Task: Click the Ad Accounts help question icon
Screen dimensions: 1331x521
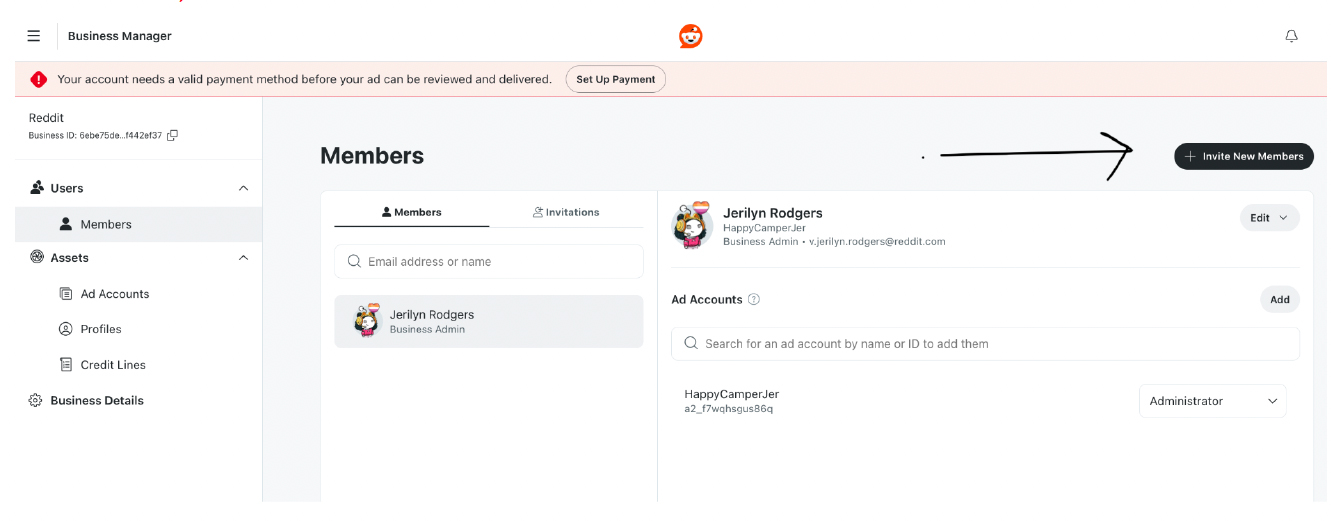Action: tap(754, 299)
